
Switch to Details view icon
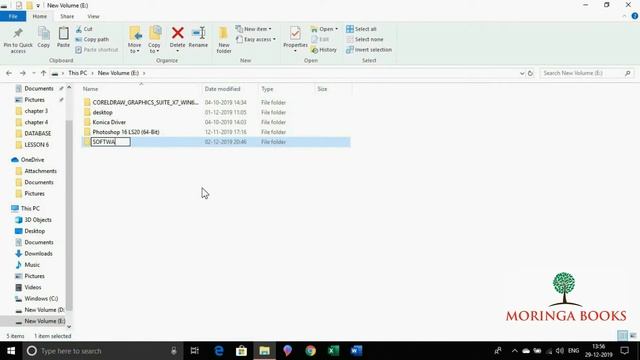click(x=622, y=336)
